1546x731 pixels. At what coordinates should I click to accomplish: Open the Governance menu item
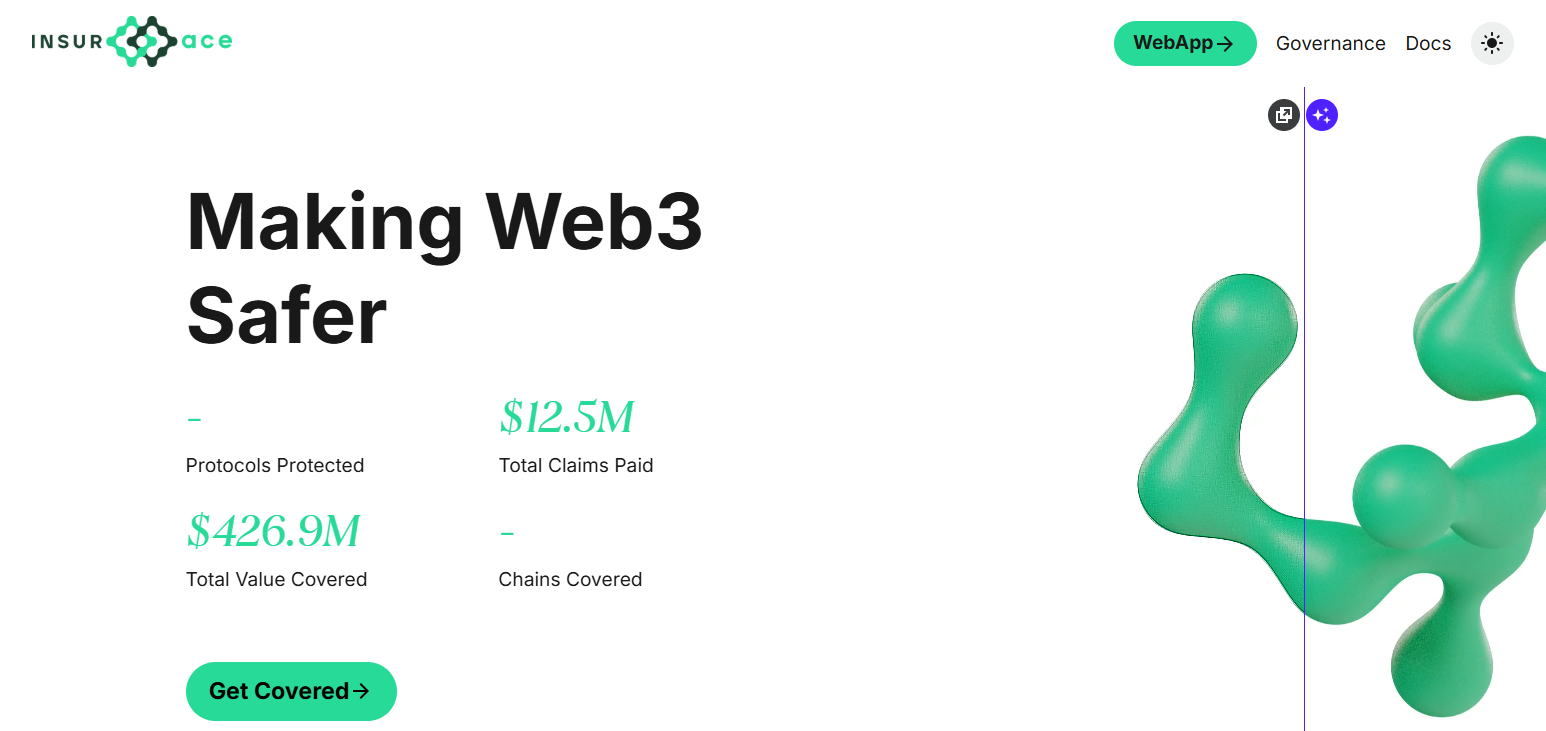point(1330,43)
